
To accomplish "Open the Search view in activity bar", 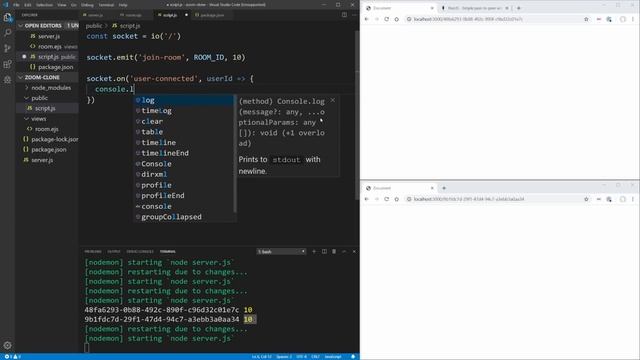I will 7,33.
